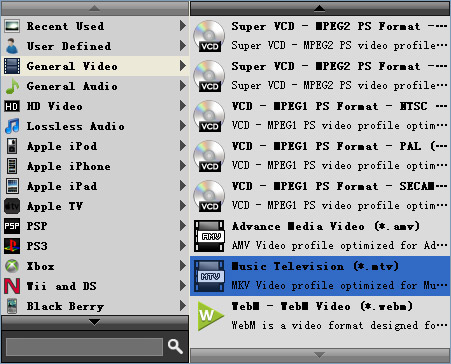Click the category list scroll-down arrow
The width and height of the screenshot is (451, 364).
pyautogui.click(x=95, y=322)
